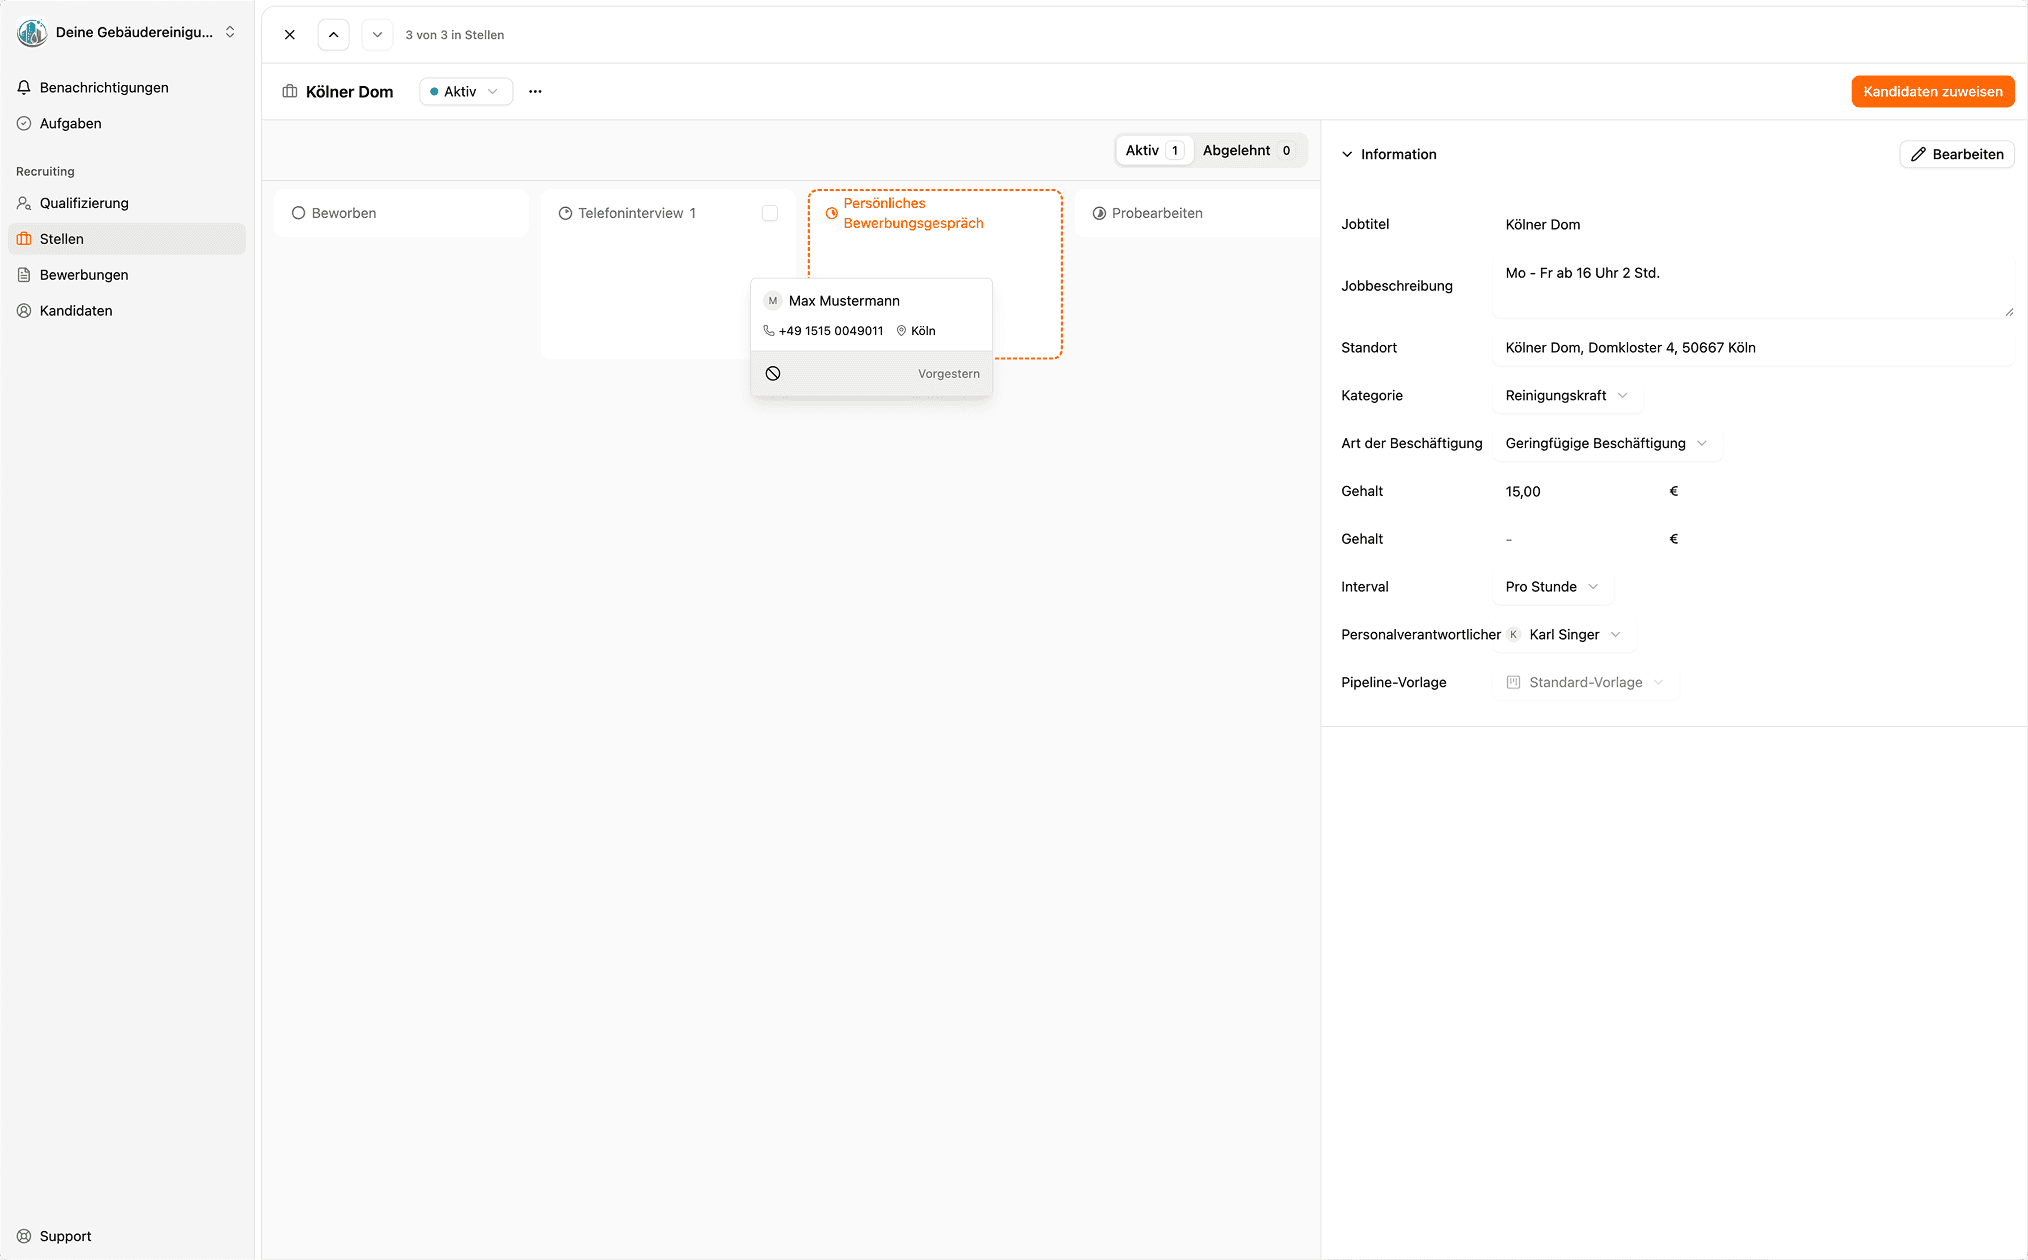The width and height of the screenshot is (2028, 1260).
Task: Click the Bearbeiten button
Action: pos(1956,154)
